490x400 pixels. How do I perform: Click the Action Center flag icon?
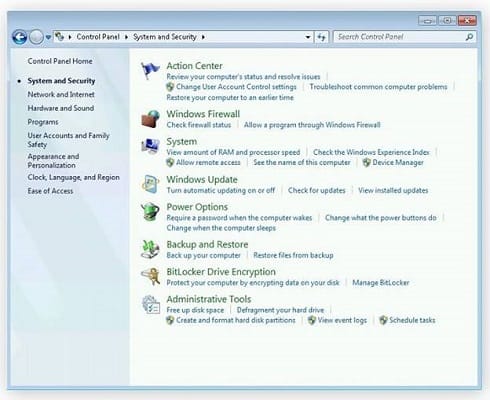coord(150,70)
